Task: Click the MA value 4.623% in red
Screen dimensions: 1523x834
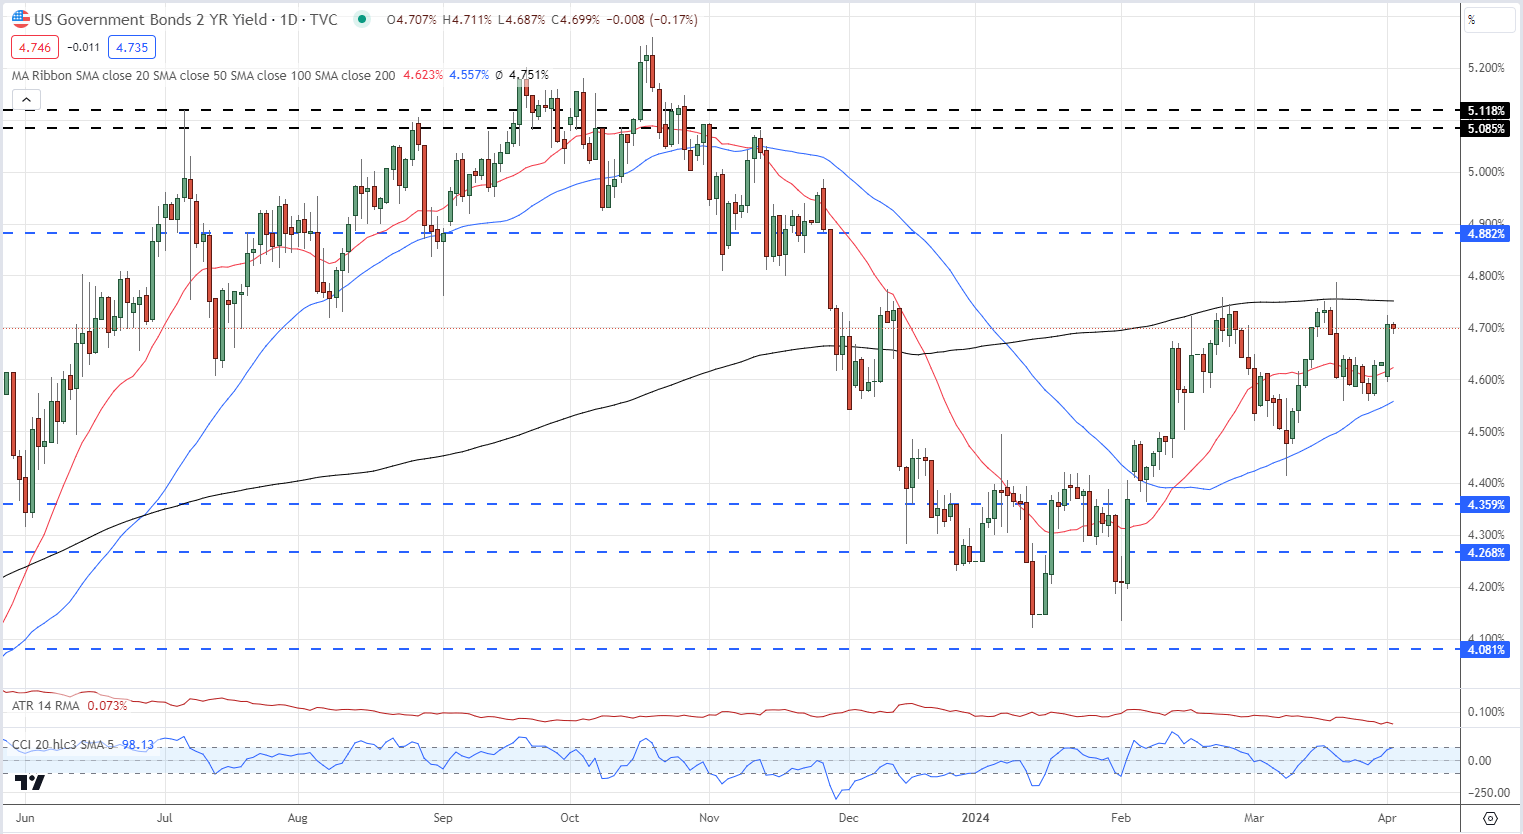Action: [x=423, y=75]
